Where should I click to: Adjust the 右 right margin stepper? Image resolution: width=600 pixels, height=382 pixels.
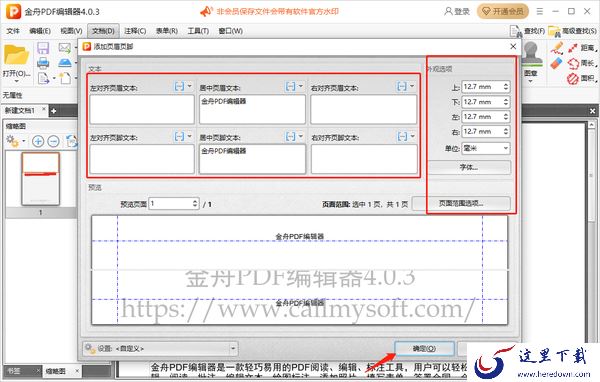click(506, 132)
